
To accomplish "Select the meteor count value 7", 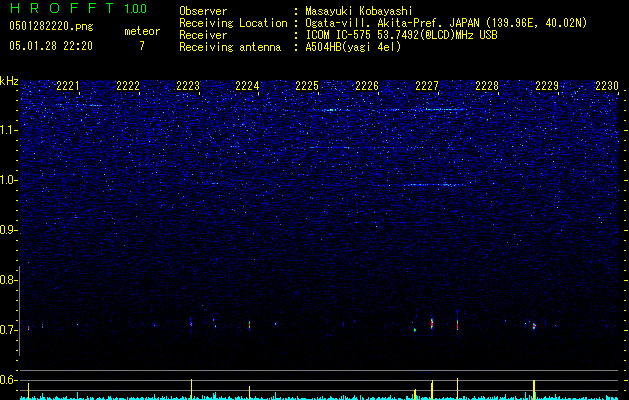I will [x=142, y=46].
